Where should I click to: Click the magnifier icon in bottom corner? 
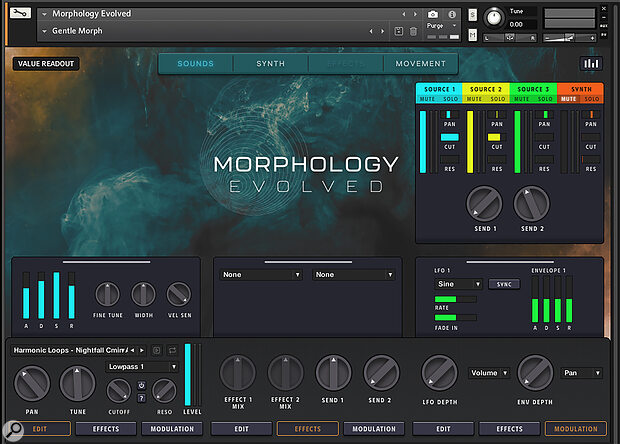[12, 431]
